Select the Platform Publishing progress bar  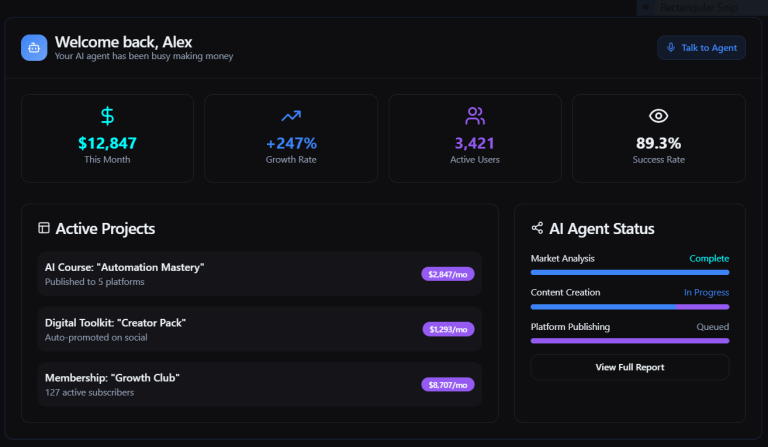point(630,341)
